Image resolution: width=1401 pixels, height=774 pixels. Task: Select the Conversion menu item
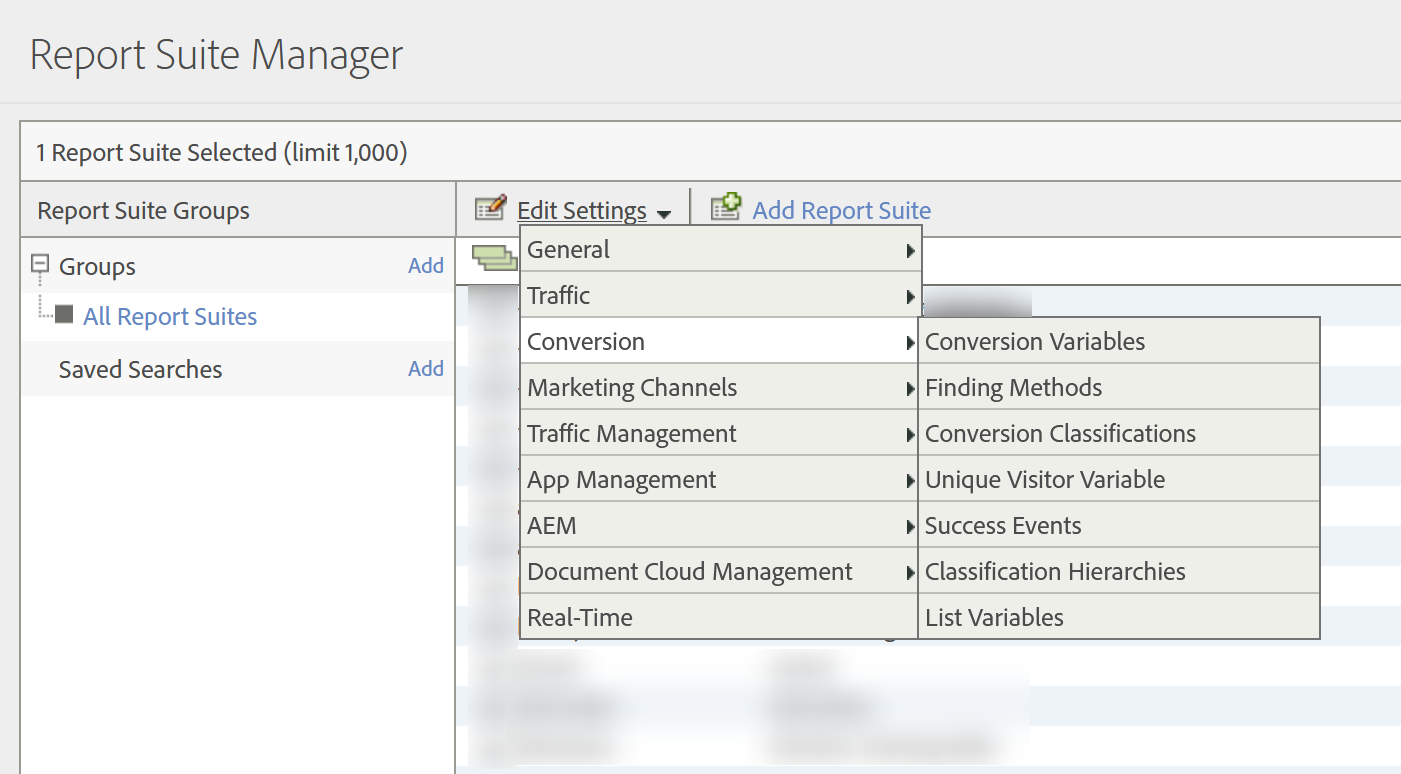click(x=720, y=341)
